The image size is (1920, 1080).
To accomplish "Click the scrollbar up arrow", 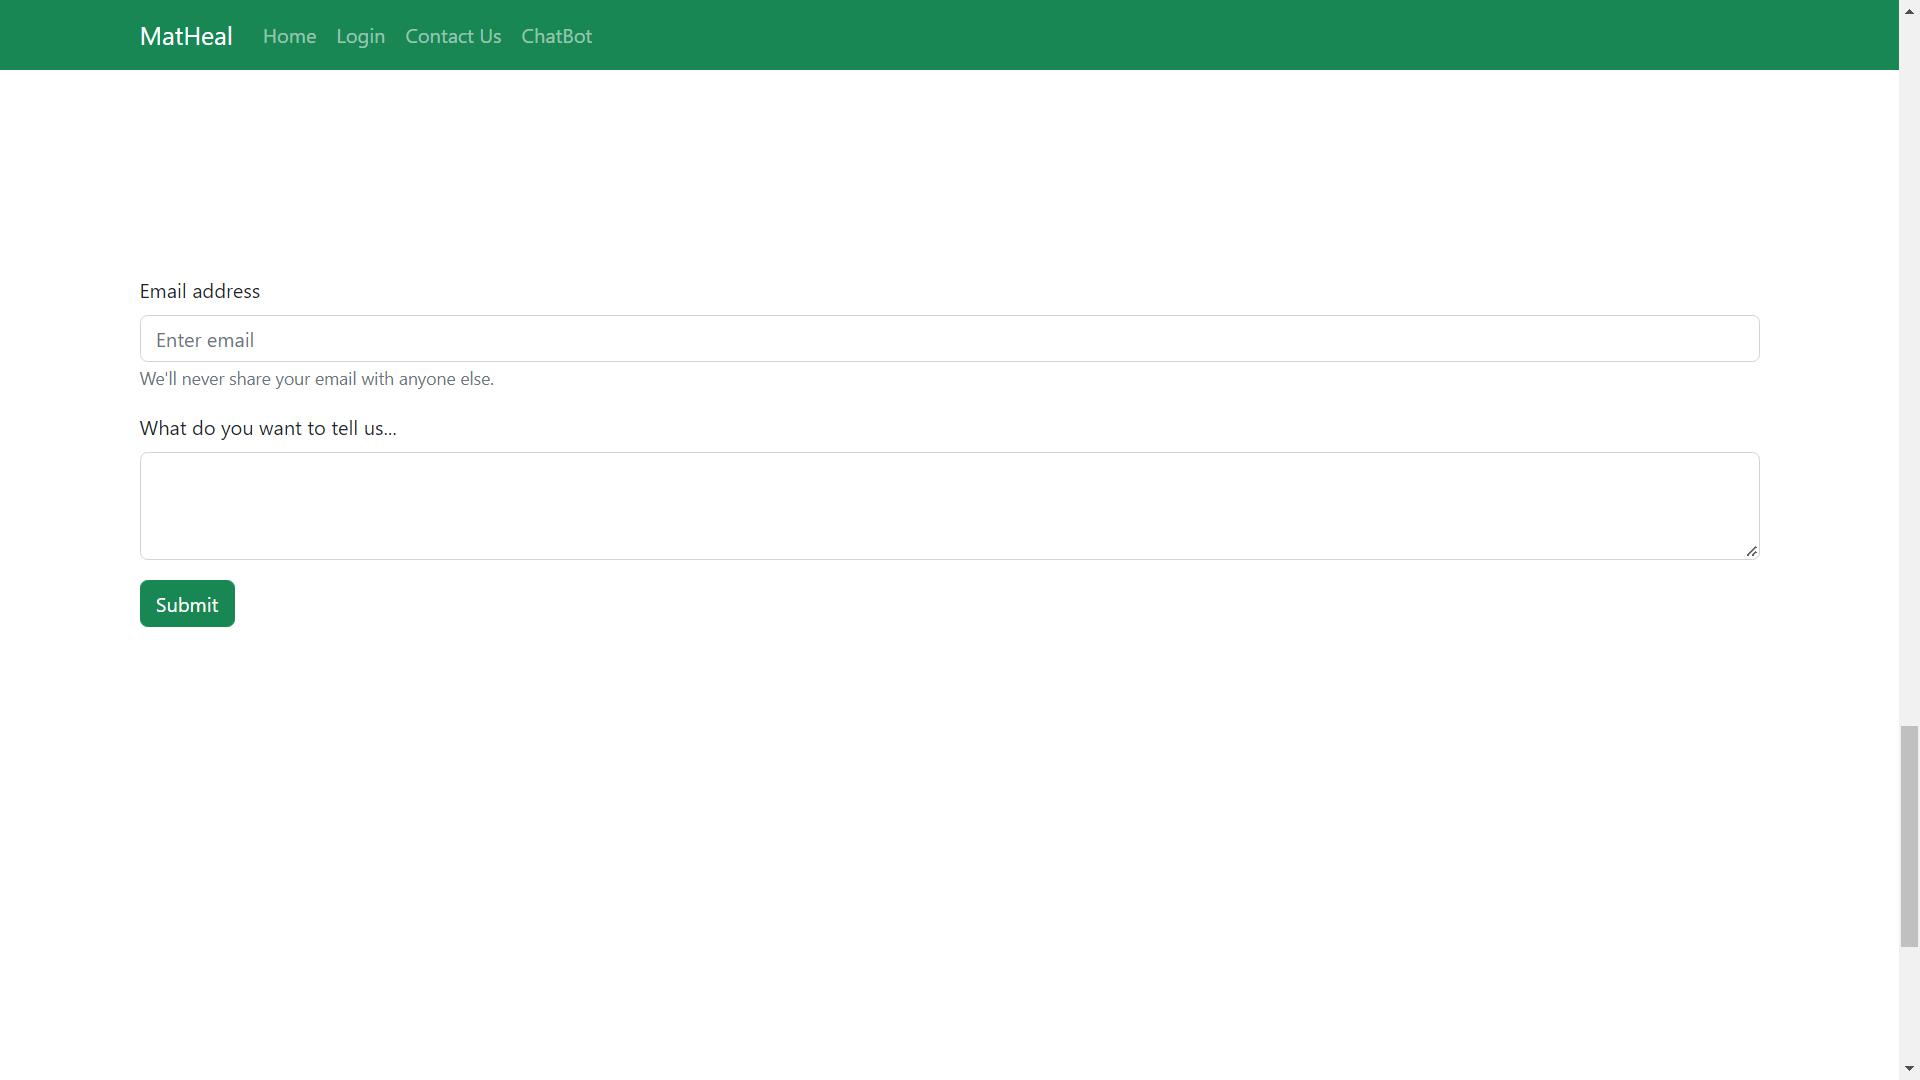I will pos(1909,10).
